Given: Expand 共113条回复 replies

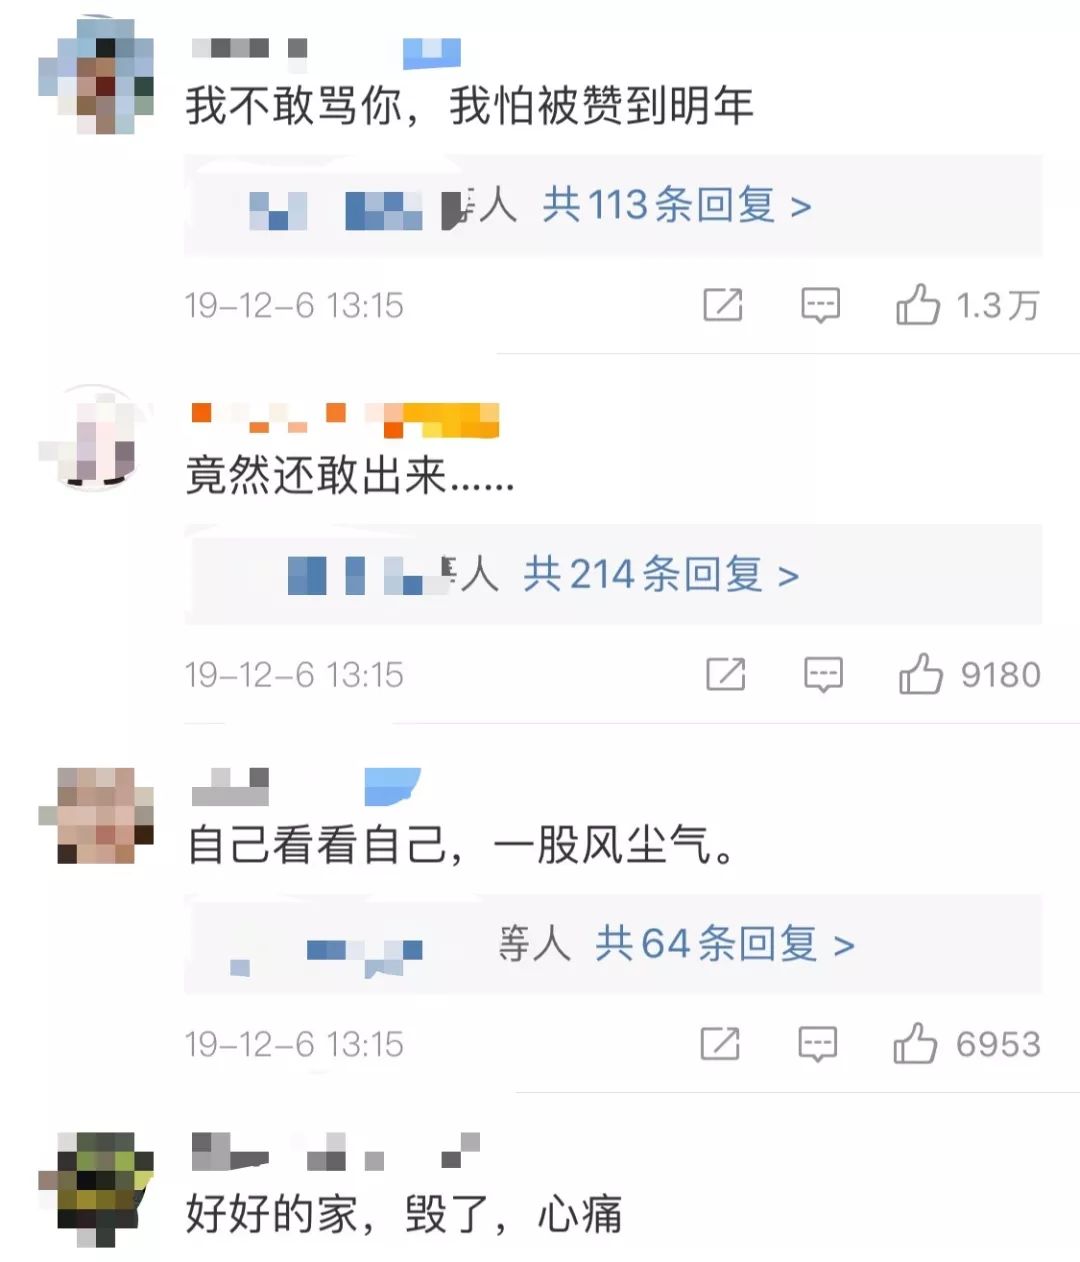Looking at the screenshot, I should click(676, 205).
